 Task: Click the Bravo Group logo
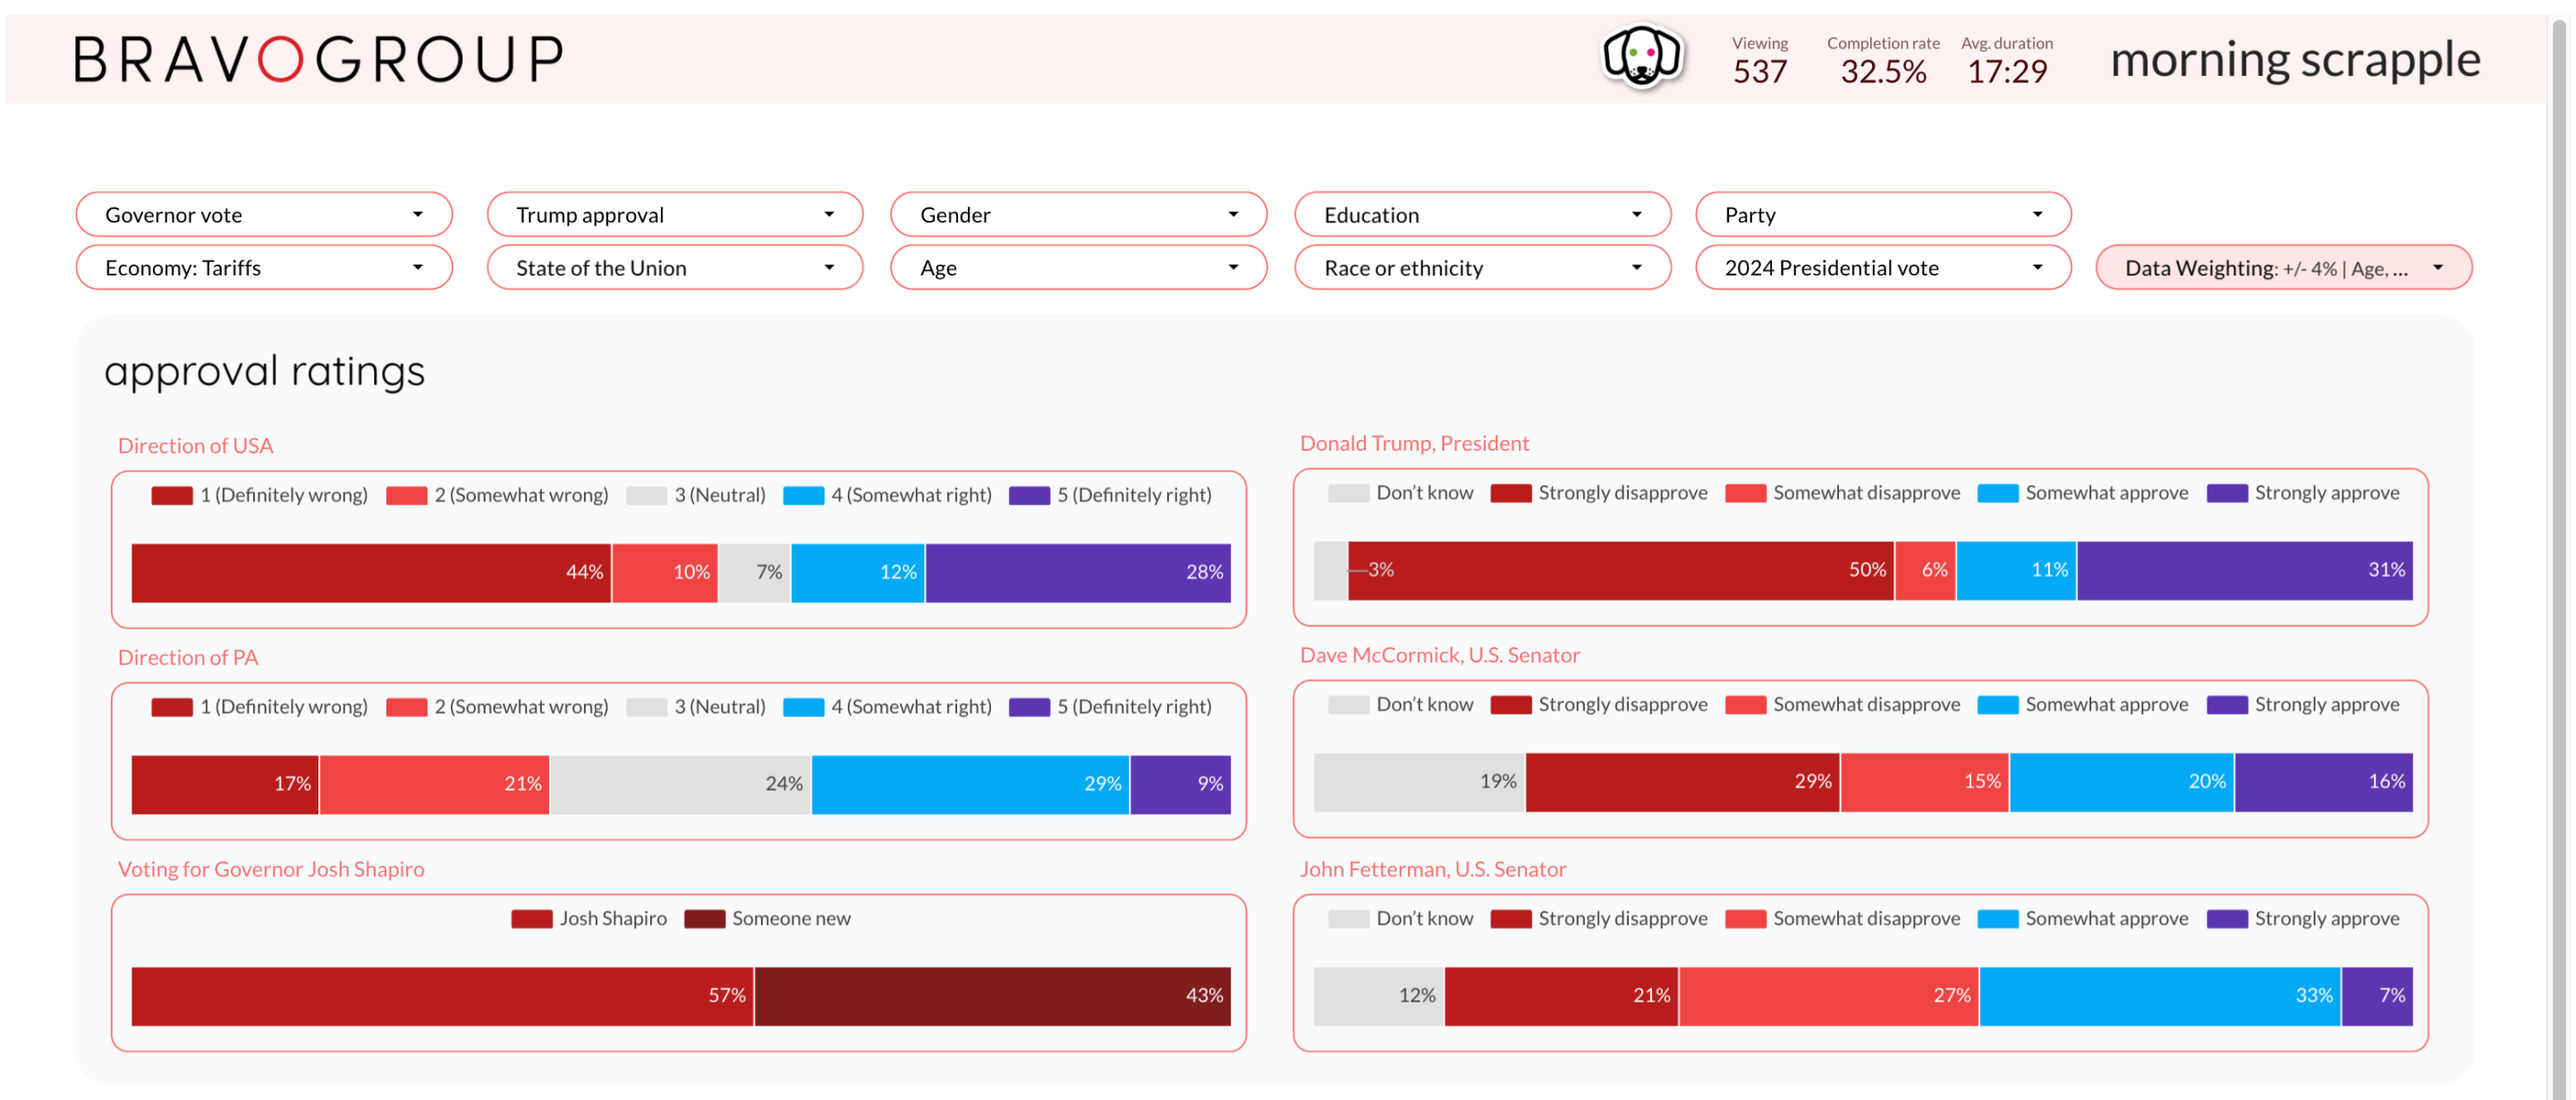(318, 59)
